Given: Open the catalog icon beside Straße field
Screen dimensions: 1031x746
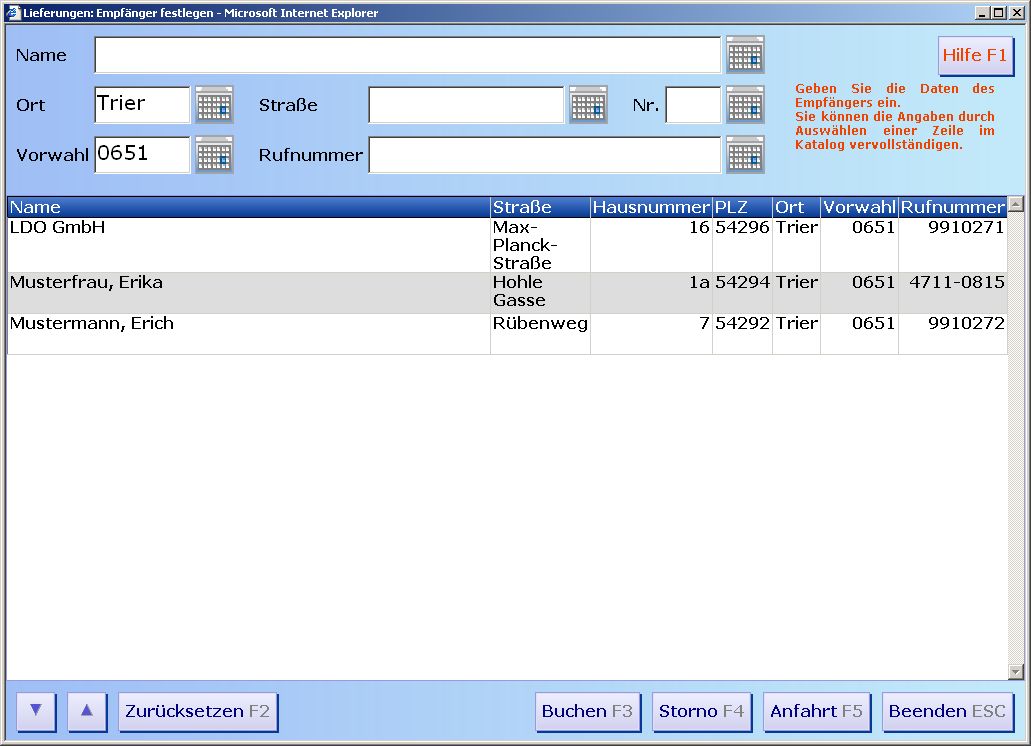Looking at the screenshot, I should tap(588, 105).
